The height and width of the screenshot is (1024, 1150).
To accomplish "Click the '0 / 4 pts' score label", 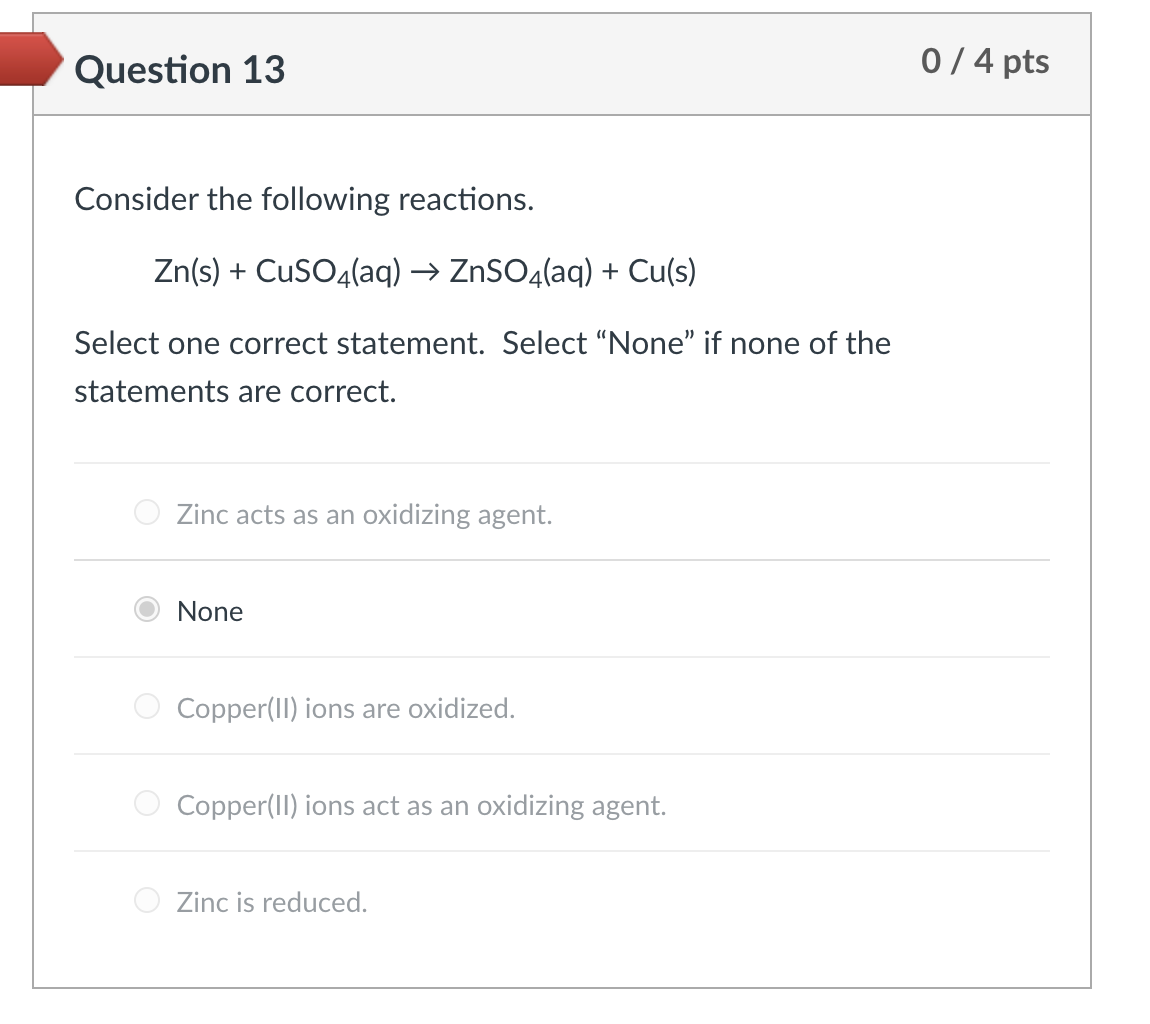I will [x=985, y=62].
